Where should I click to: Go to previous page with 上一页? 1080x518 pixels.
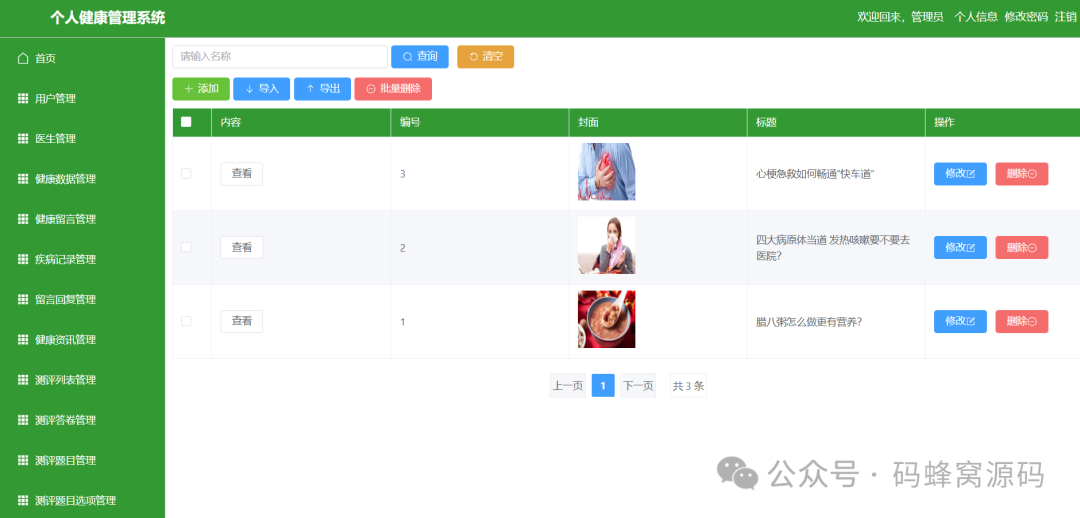pos(568,386)
